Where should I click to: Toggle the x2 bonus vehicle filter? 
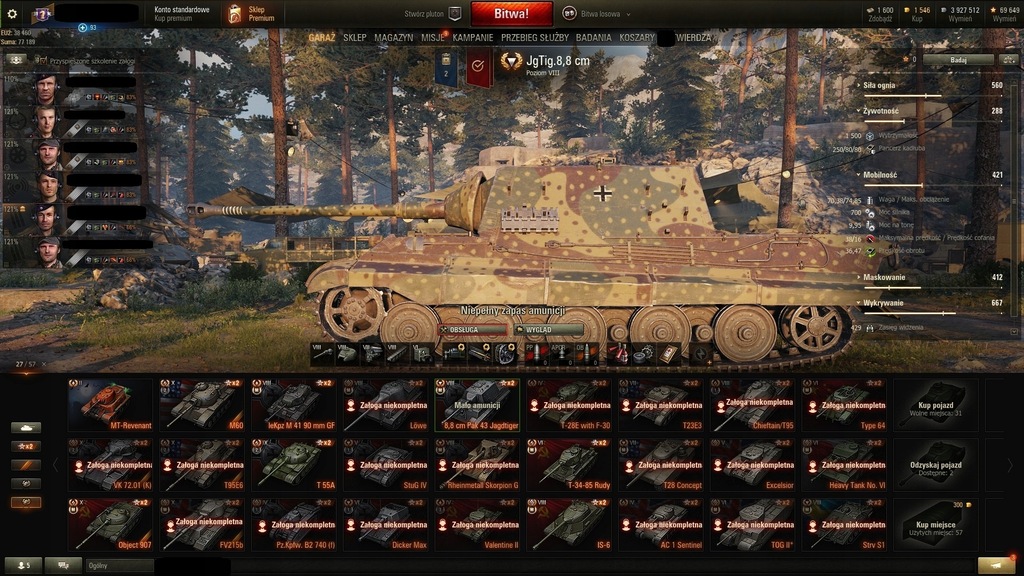26,447
